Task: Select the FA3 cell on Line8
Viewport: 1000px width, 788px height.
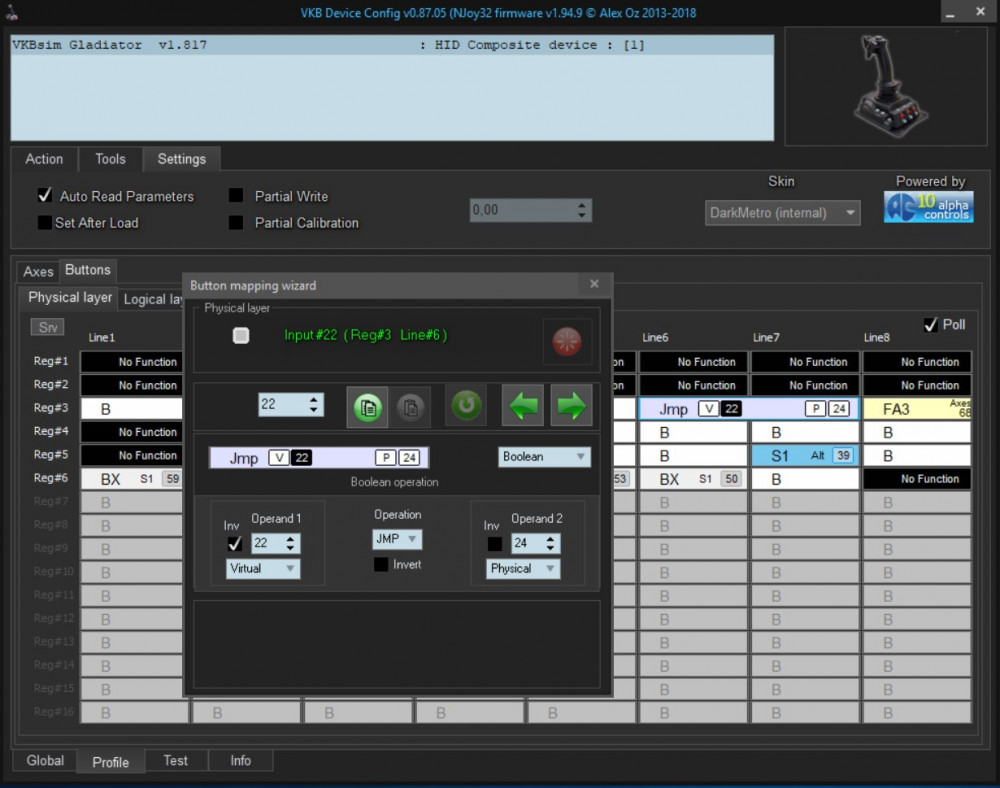Action: pos(916,409)
